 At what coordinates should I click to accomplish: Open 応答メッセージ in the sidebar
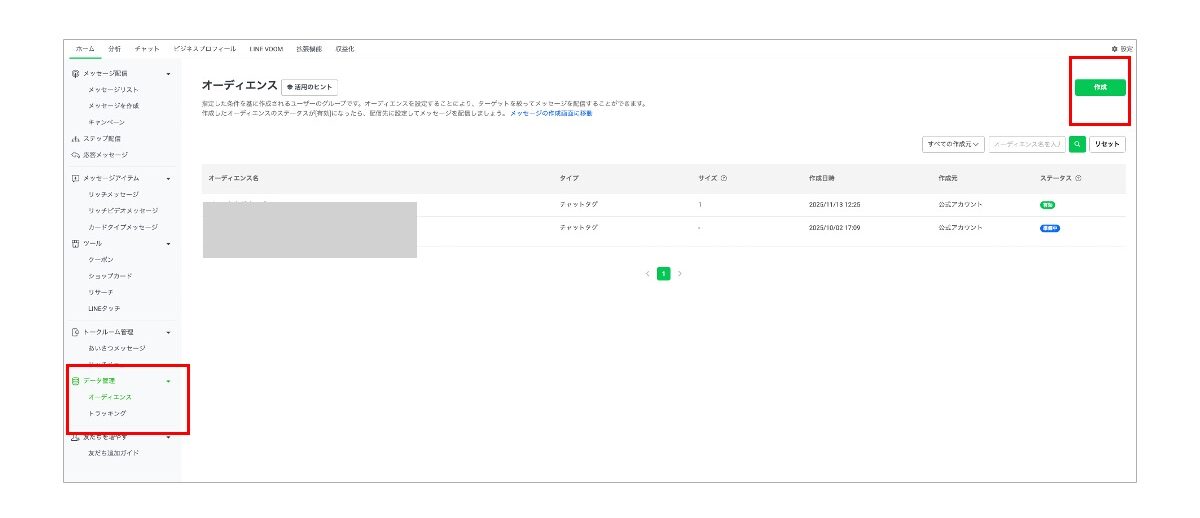click(105, 155)
